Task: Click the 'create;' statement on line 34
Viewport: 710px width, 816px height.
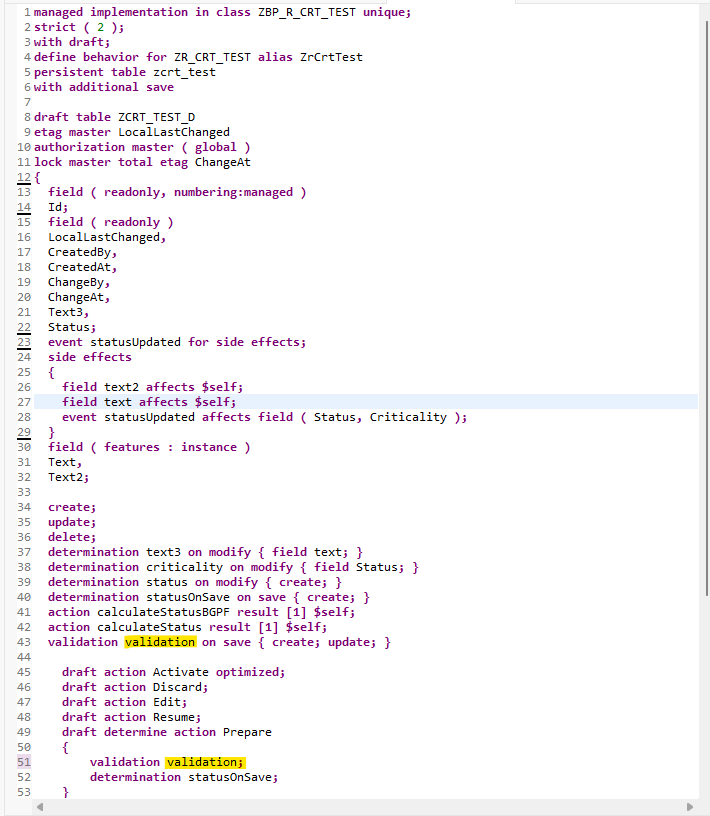Action: [x=72, y=507]
